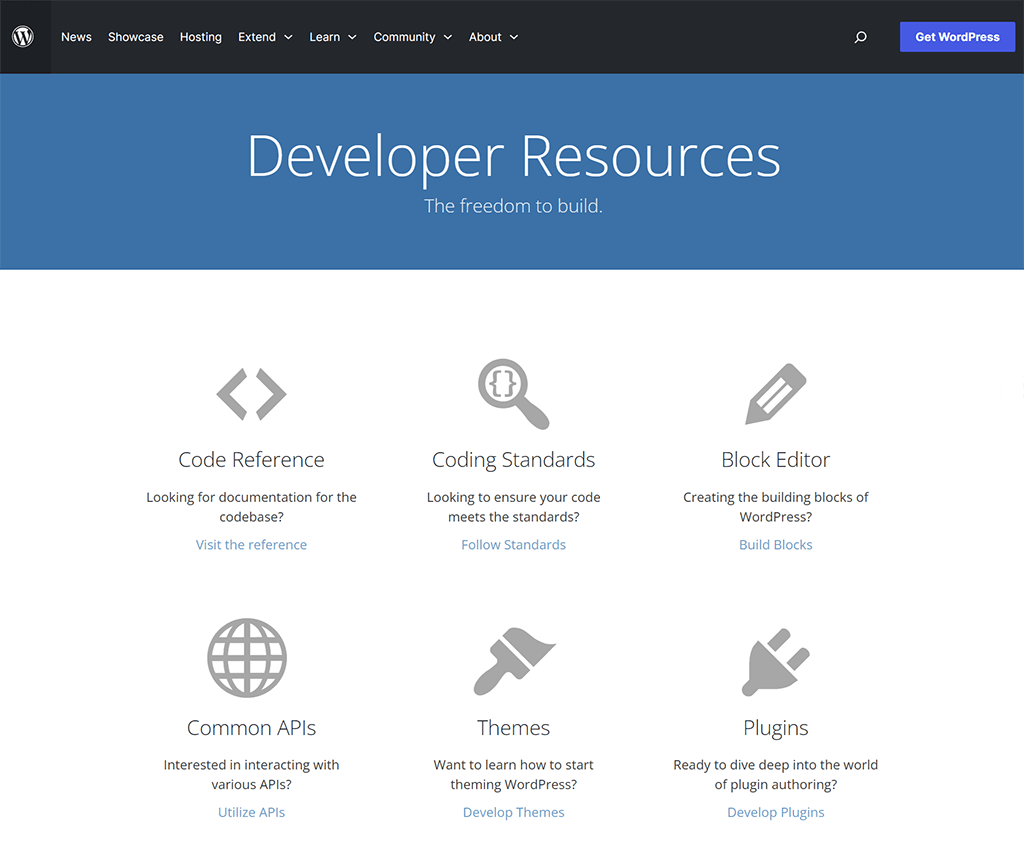
Task: Expand the Extend dropdown menu
Action: (x=265, y=37)
